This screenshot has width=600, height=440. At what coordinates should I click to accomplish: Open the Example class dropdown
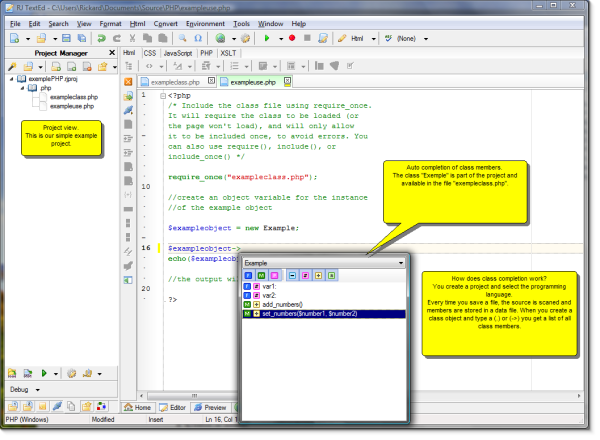tap(400, 262)
